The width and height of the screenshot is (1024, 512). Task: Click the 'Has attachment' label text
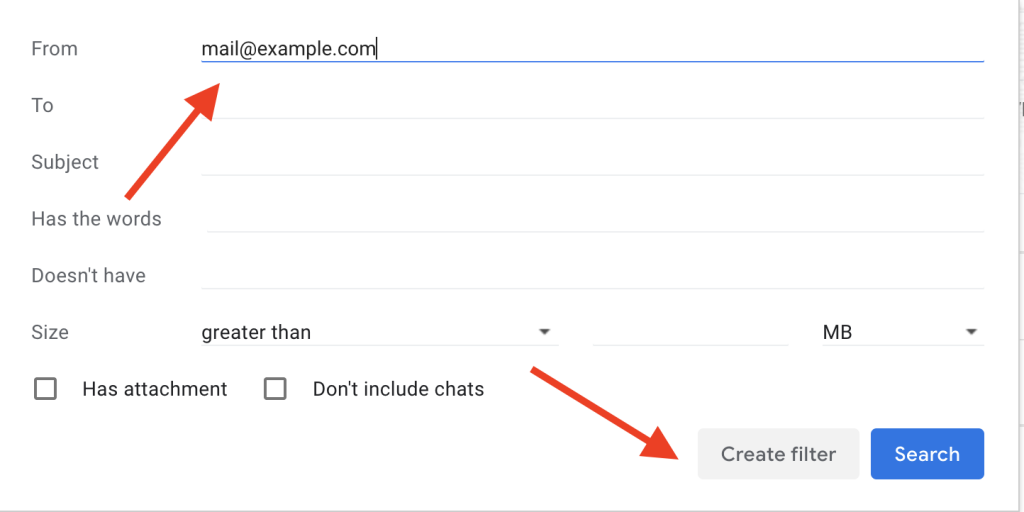(155, 389)
